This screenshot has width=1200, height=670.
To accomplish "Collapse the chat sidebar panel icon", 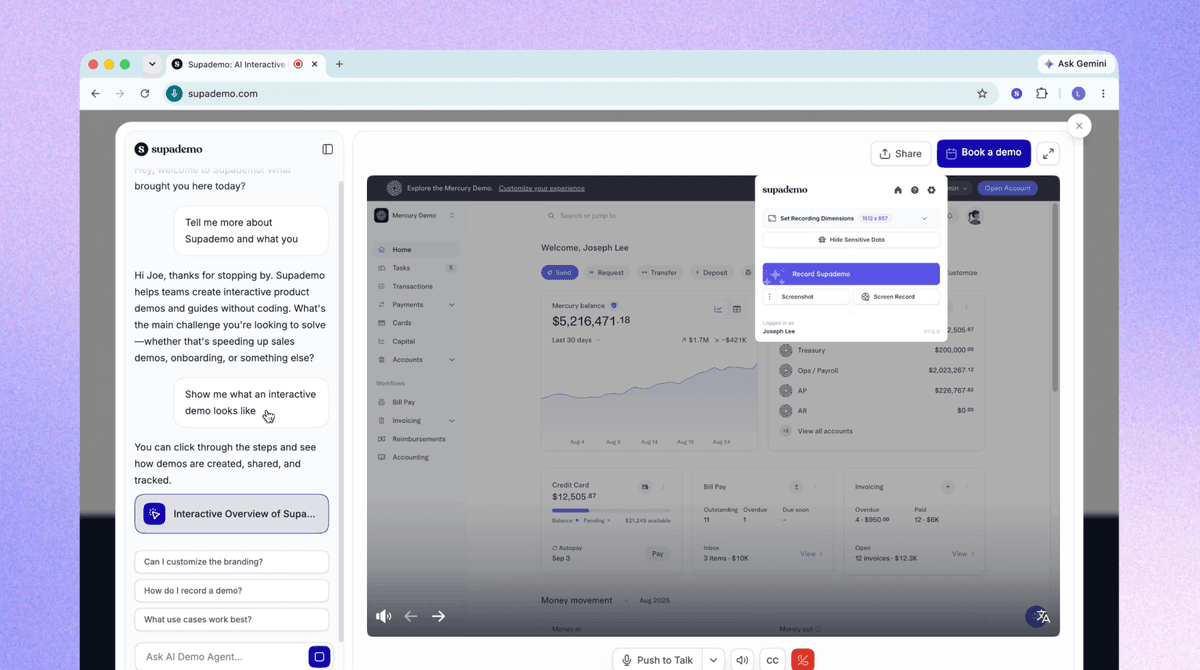I will (x=327, y=149).
